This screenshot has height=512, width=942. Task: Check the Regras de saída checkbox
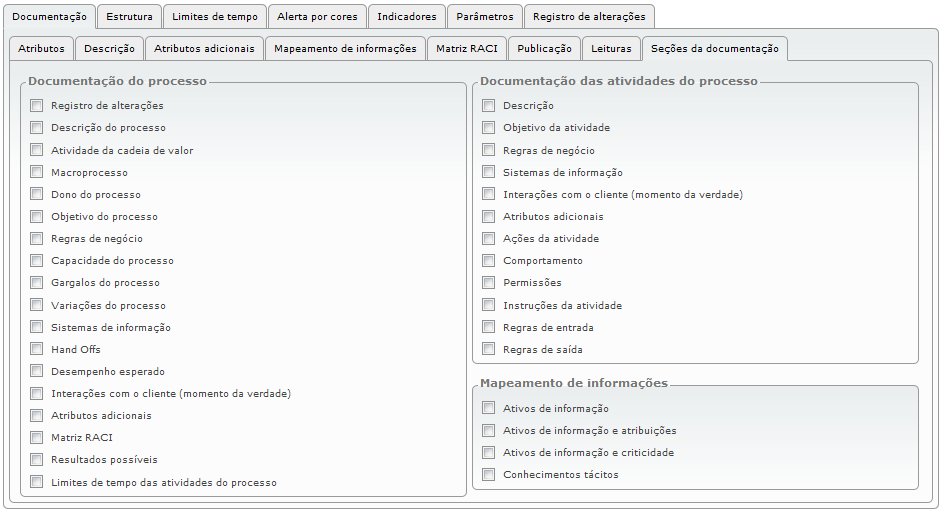click(488, 349)
